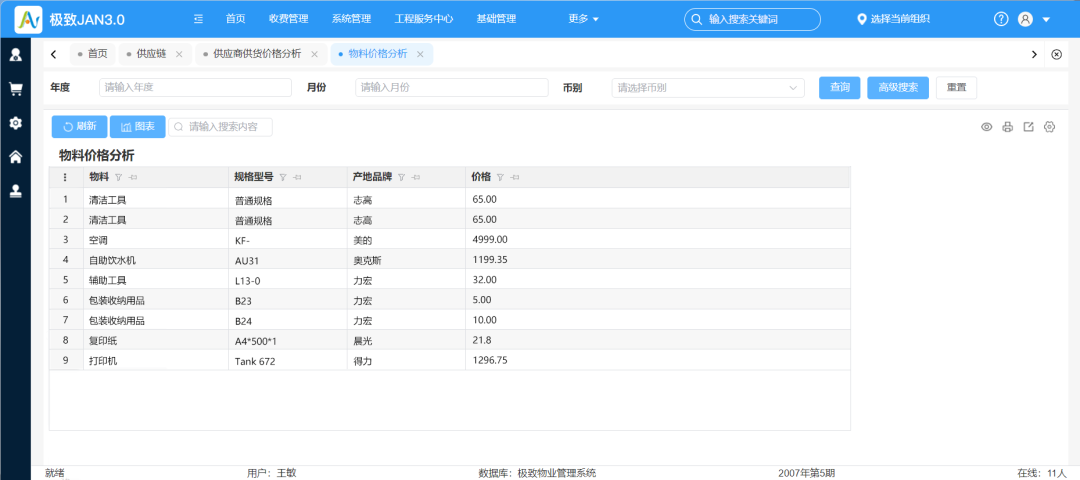Open the home icon in left sidebar
Image resolution: width=1080 pixels, height=480 pixels.
(15, 158)
